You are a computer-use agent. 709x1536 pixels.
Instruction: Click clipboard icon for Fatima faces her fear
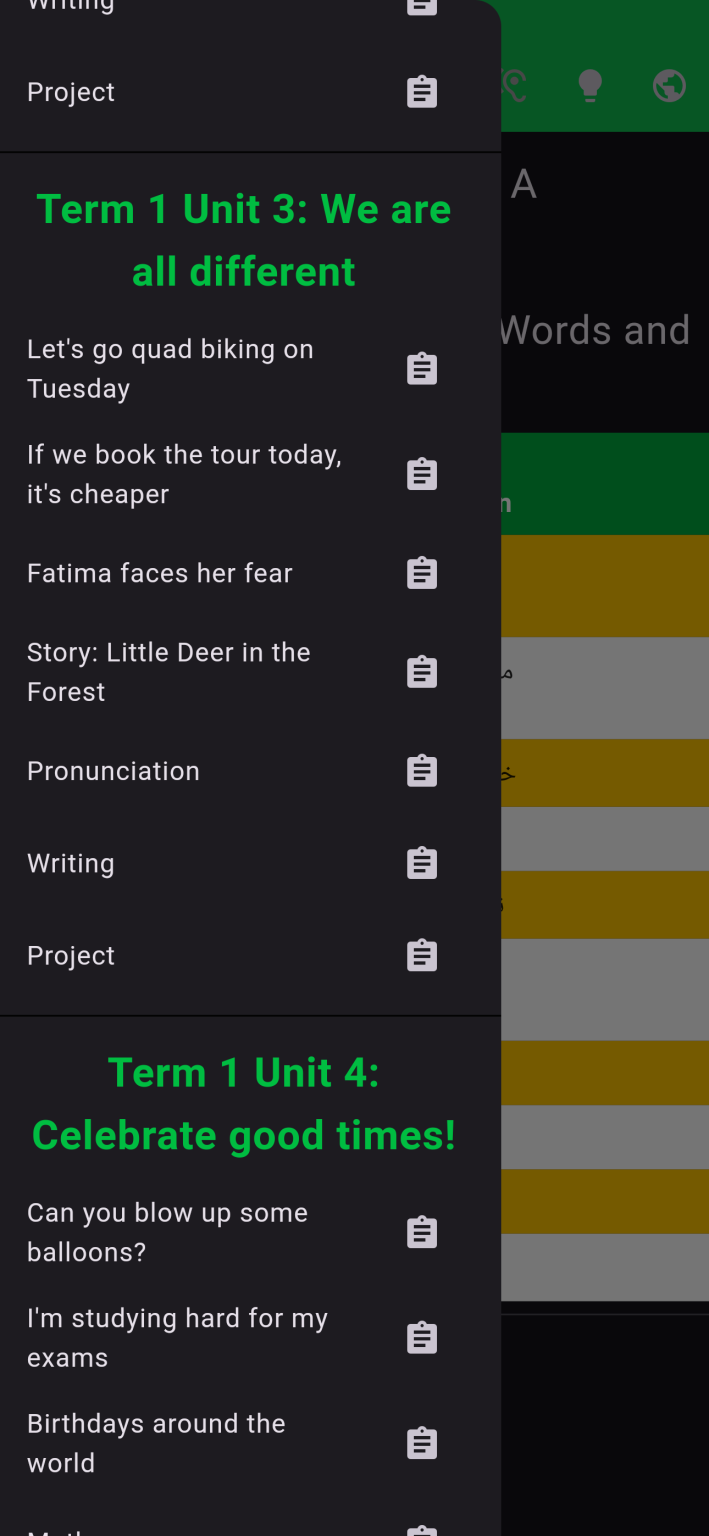[x=422, y=573]
